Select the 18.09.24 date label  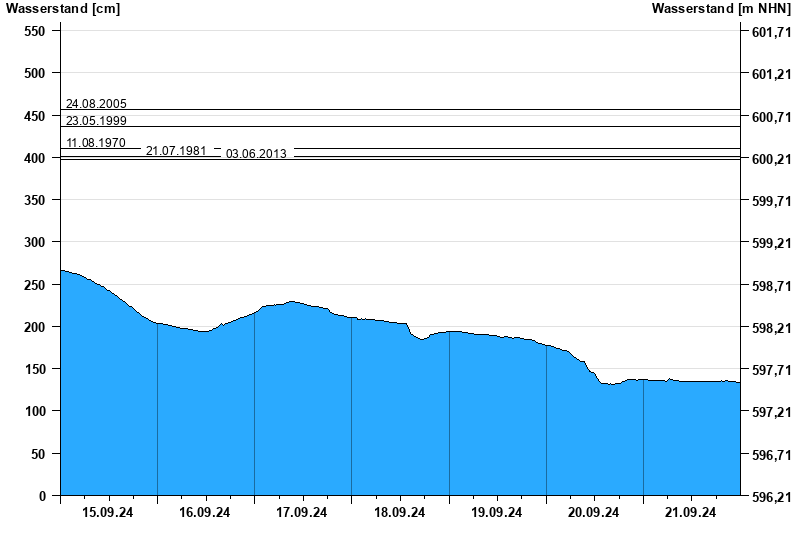(399, 513)
